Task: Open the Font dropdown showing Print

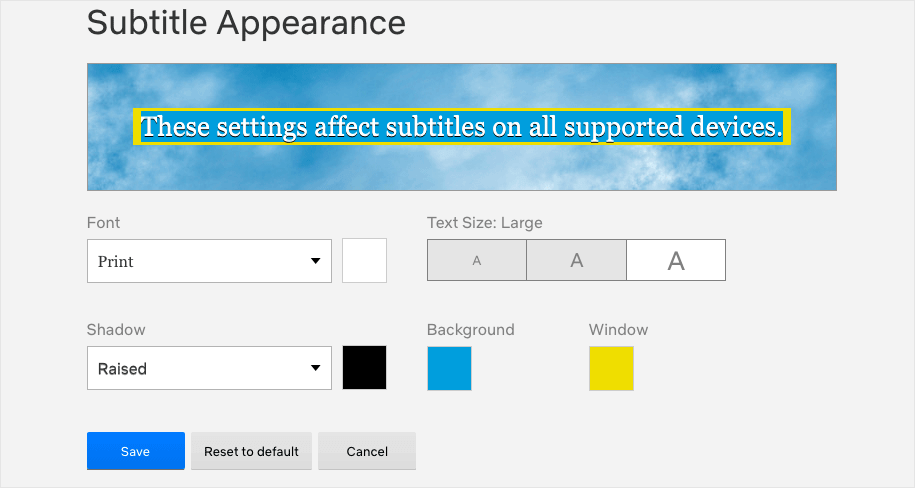Action: click(209, 261)
